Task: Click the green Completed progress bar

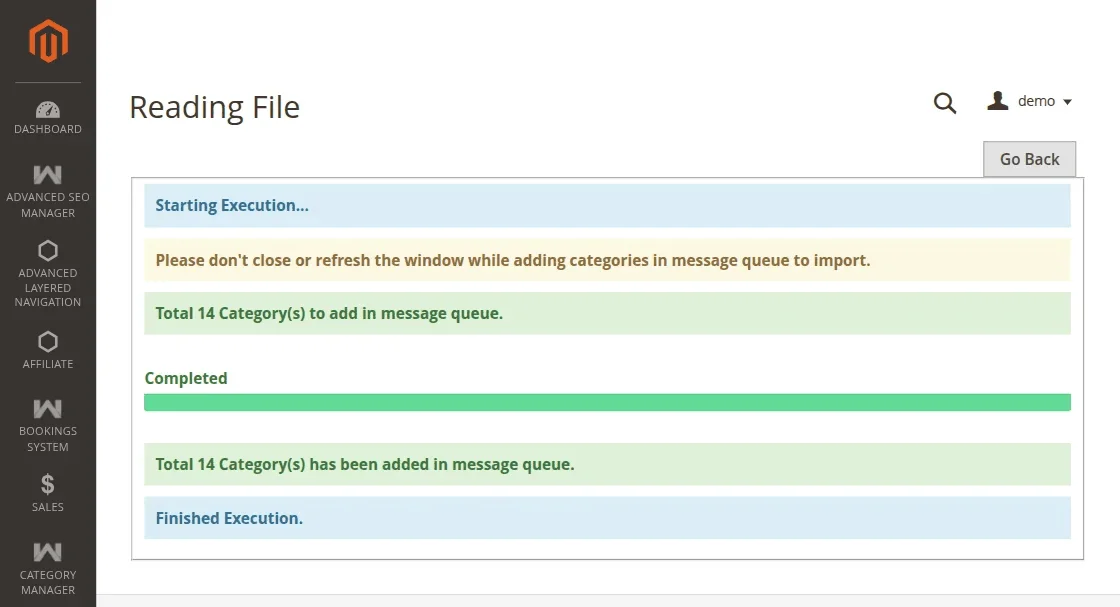Action: coord(606,402)
